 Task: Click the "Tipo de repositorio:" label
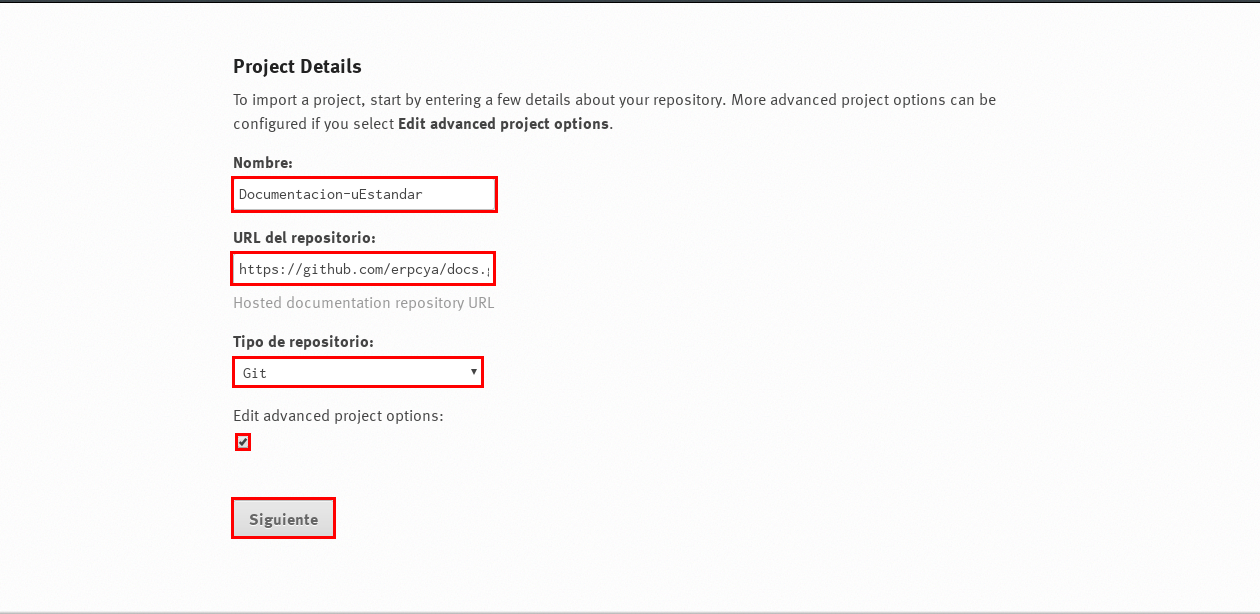point(303,341)
